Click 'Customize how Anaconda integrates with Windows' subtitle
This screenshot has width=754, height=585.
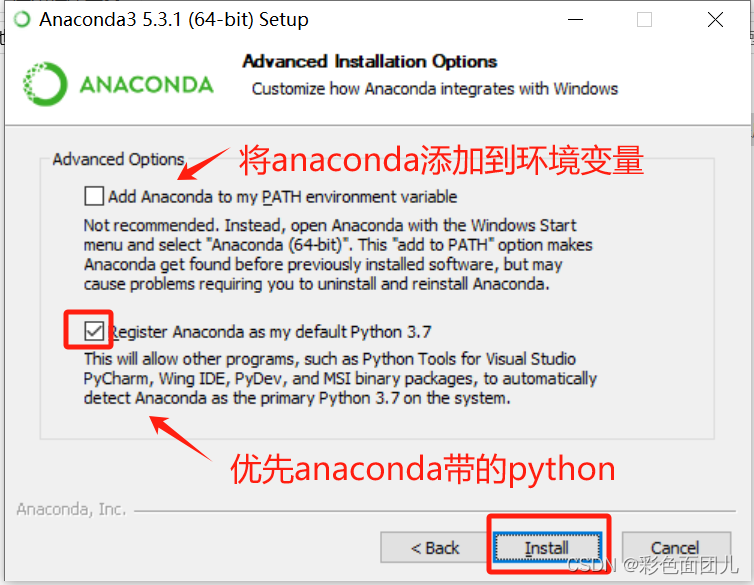coord(435,89)
